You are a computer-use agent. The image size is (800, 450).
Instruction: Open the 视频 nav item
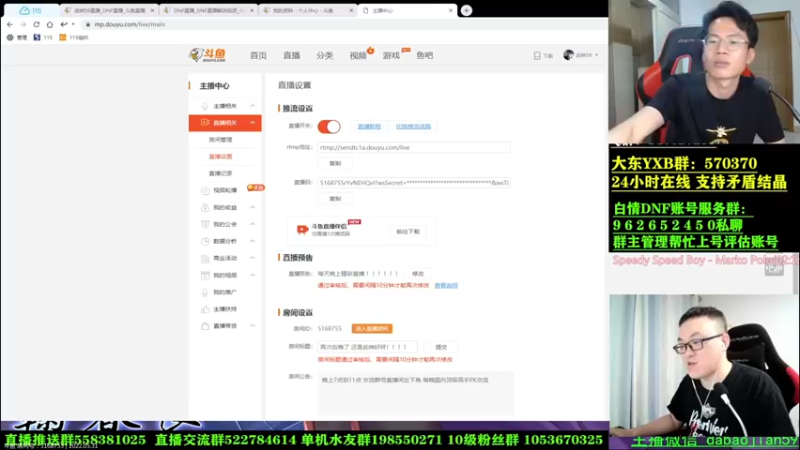(x=358, y=55)
